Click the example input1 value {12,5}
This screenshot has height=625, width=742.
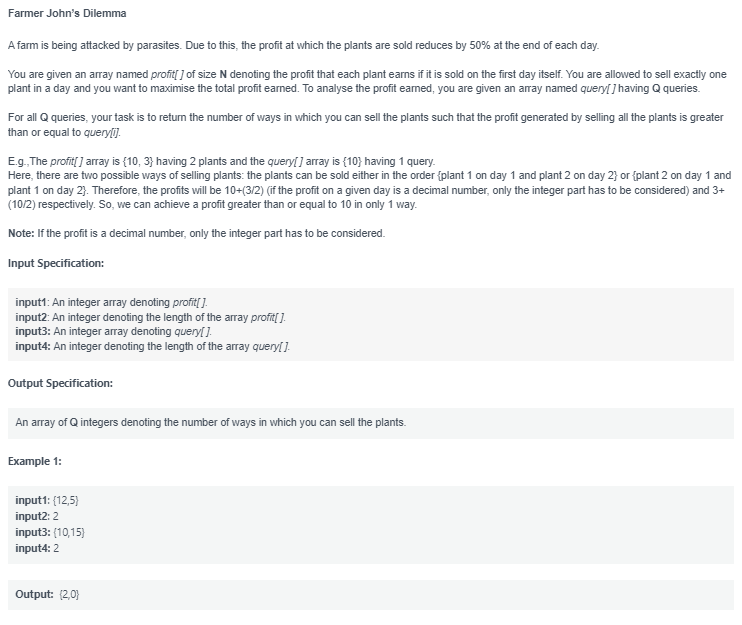pyautogui.click(x=66, y=500)
